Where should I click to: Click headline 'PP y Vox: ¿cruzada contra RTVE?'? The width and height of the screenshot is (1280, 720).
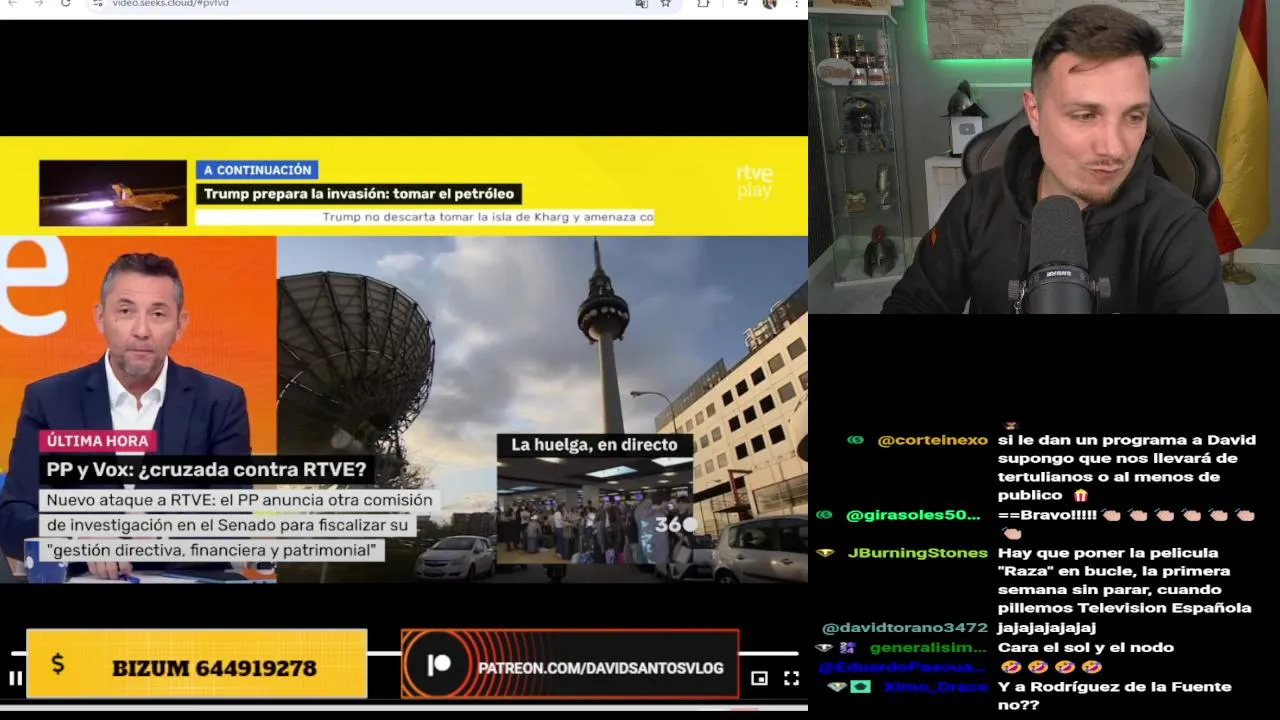point(206,469)
